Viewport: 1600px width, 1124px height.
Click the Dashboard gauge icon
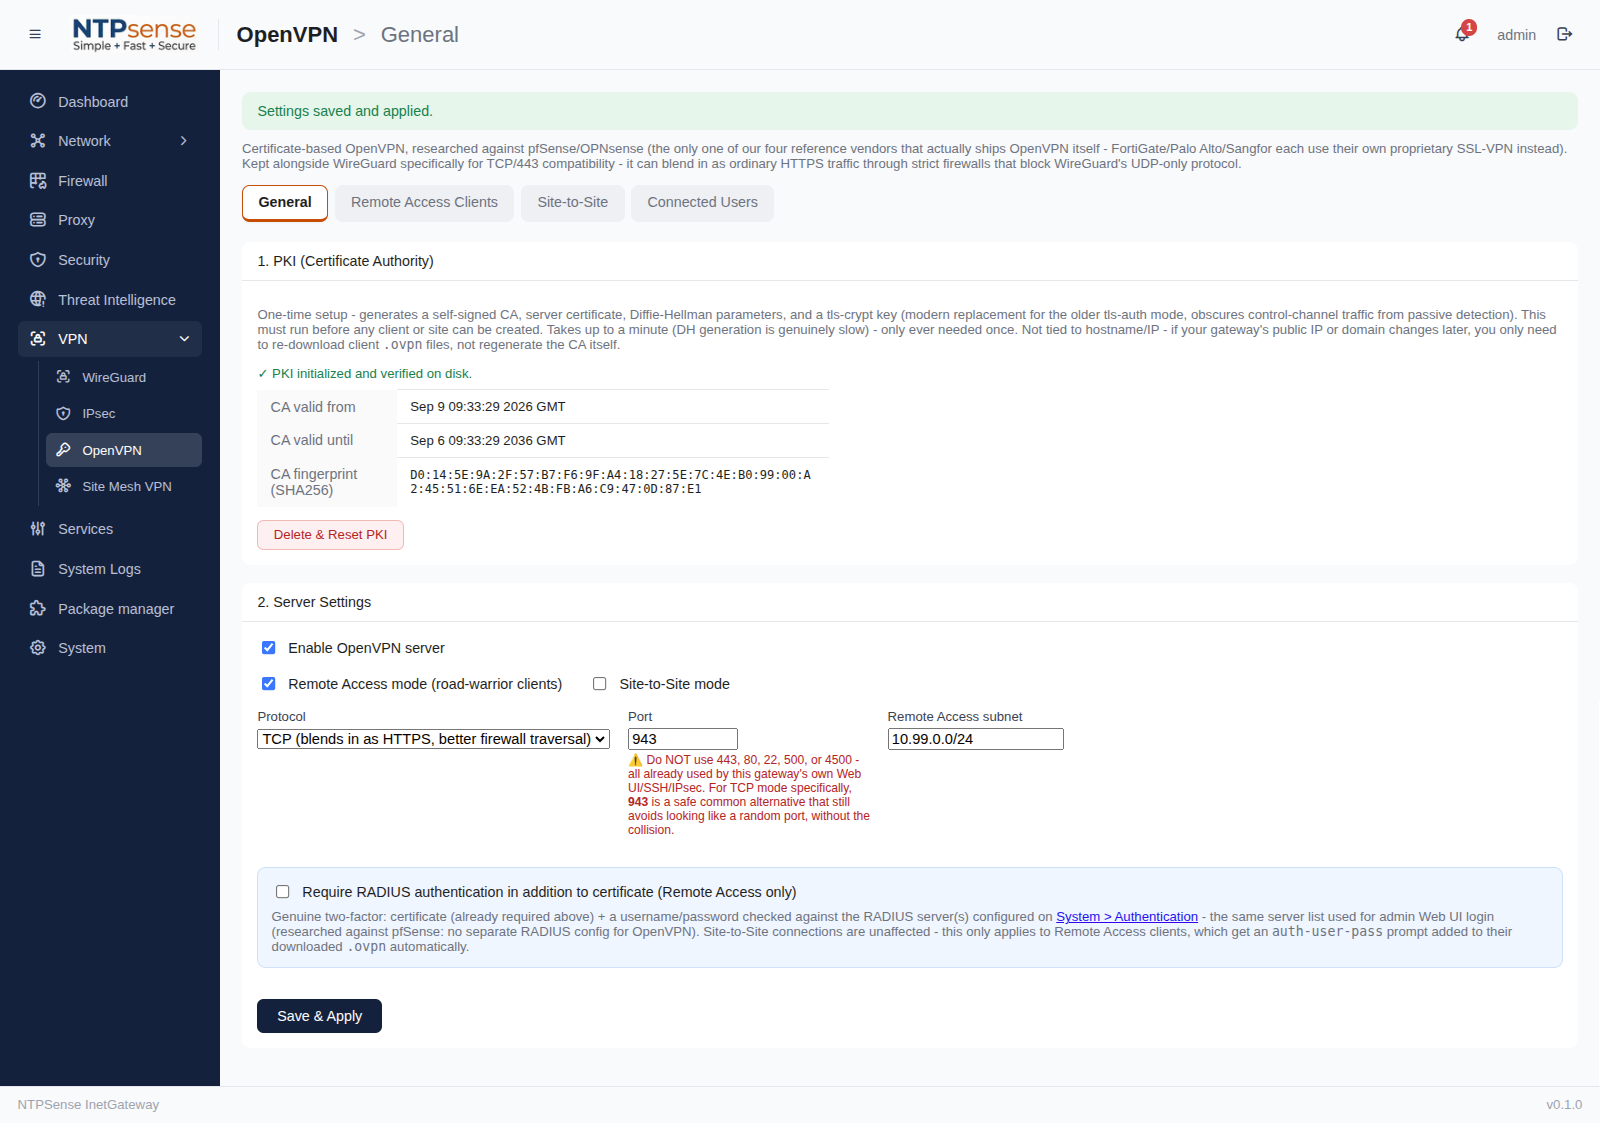(x=38, y=101)
